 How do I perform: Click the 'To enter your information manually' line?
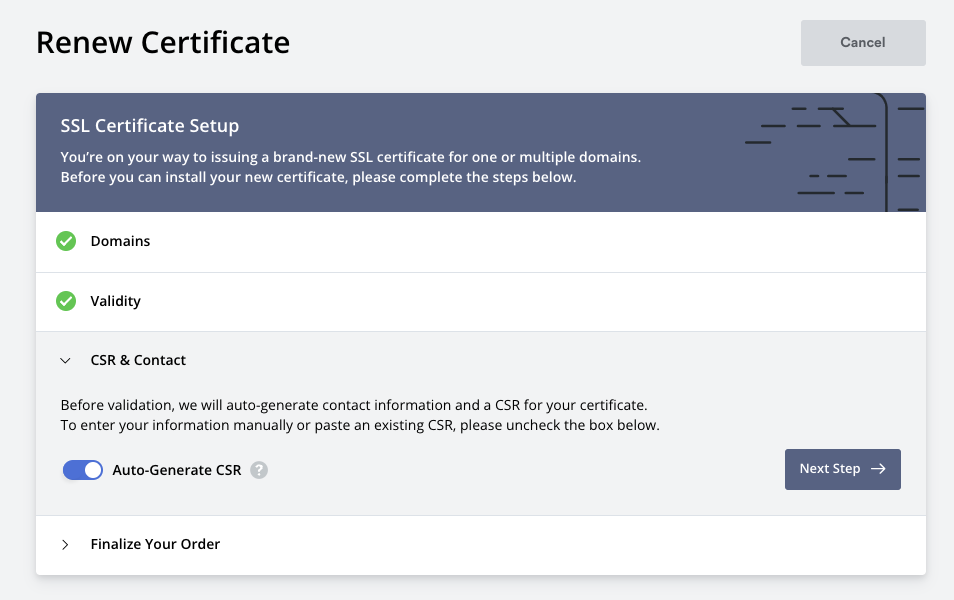pos(360,425)
